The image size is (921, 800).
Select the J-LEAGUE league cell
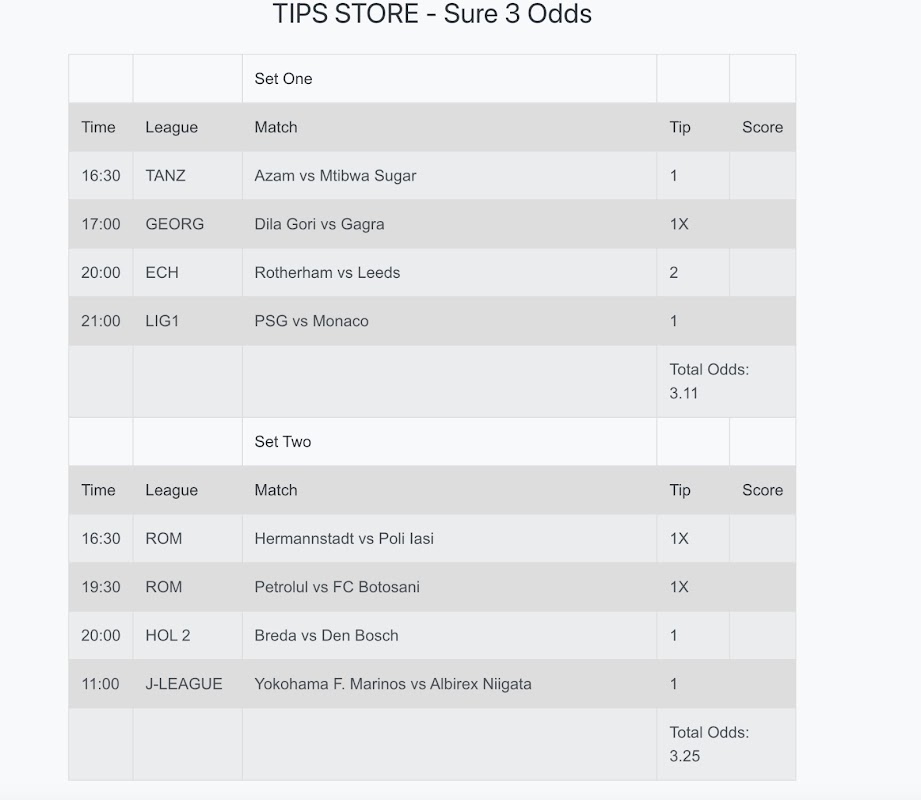pyautogui.click(x=184, y=684)
